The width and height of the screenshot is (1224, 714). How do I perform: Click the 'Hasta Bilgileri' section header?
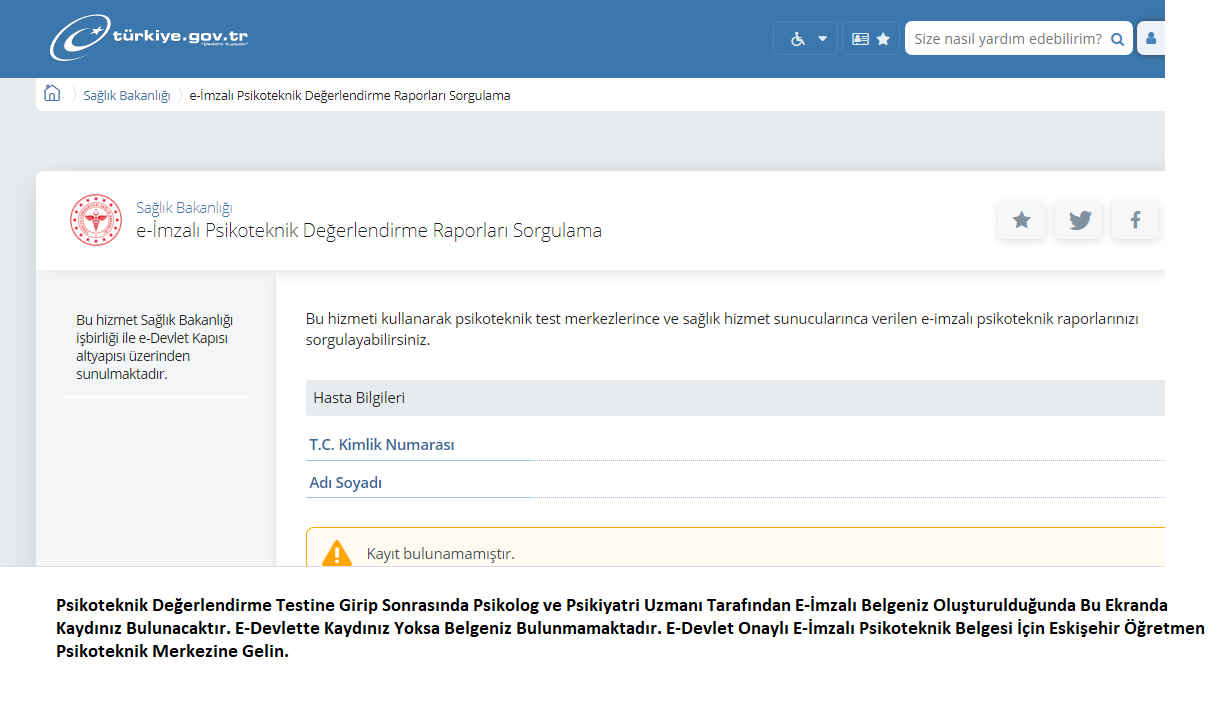click(x=735, y=398)
